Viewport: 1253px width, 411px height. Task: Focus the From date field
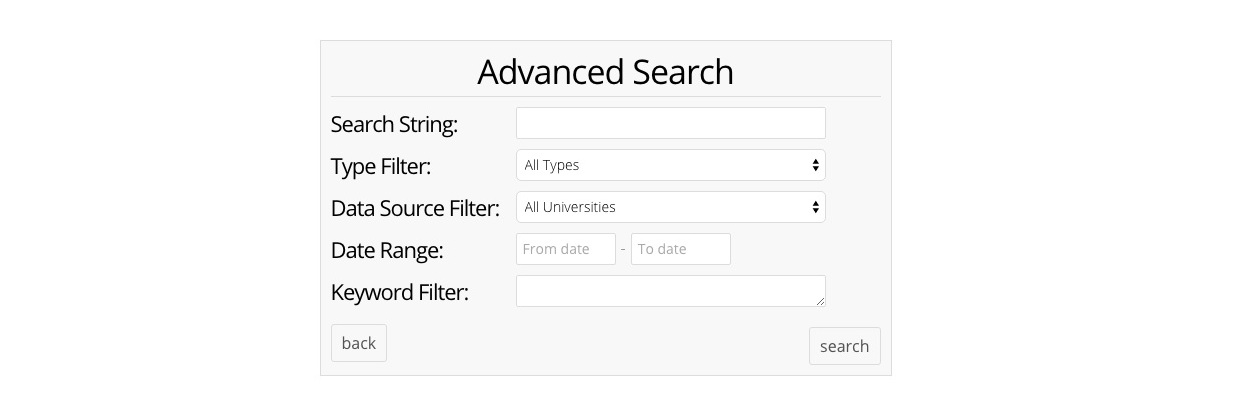pos(565,249)
